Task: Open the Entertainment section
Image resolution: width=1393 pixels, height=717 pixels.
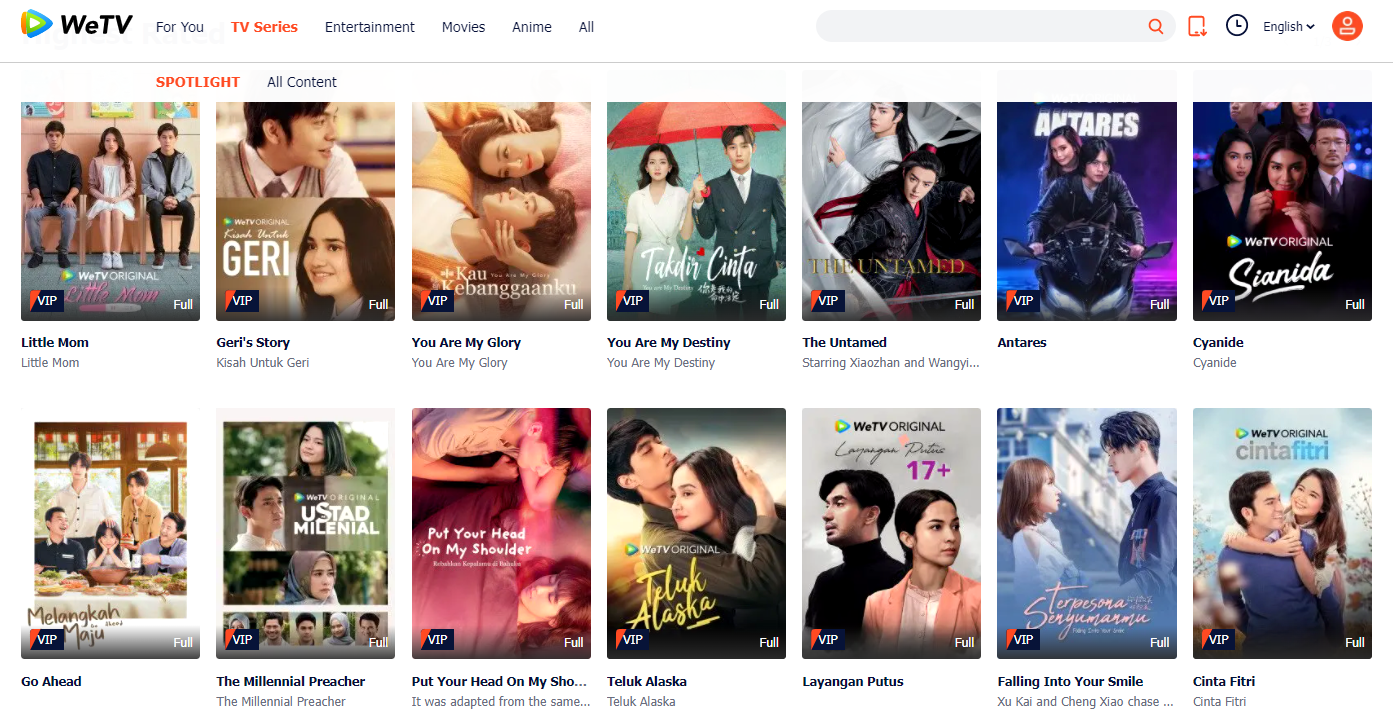Action: pyautogui.click(x=370, y=27)
